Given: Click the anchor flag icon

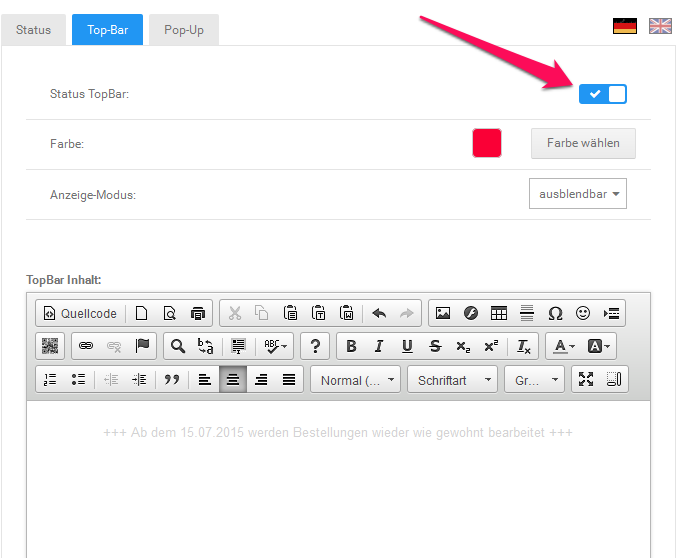Looking at the screenshot, I should 142,346.
